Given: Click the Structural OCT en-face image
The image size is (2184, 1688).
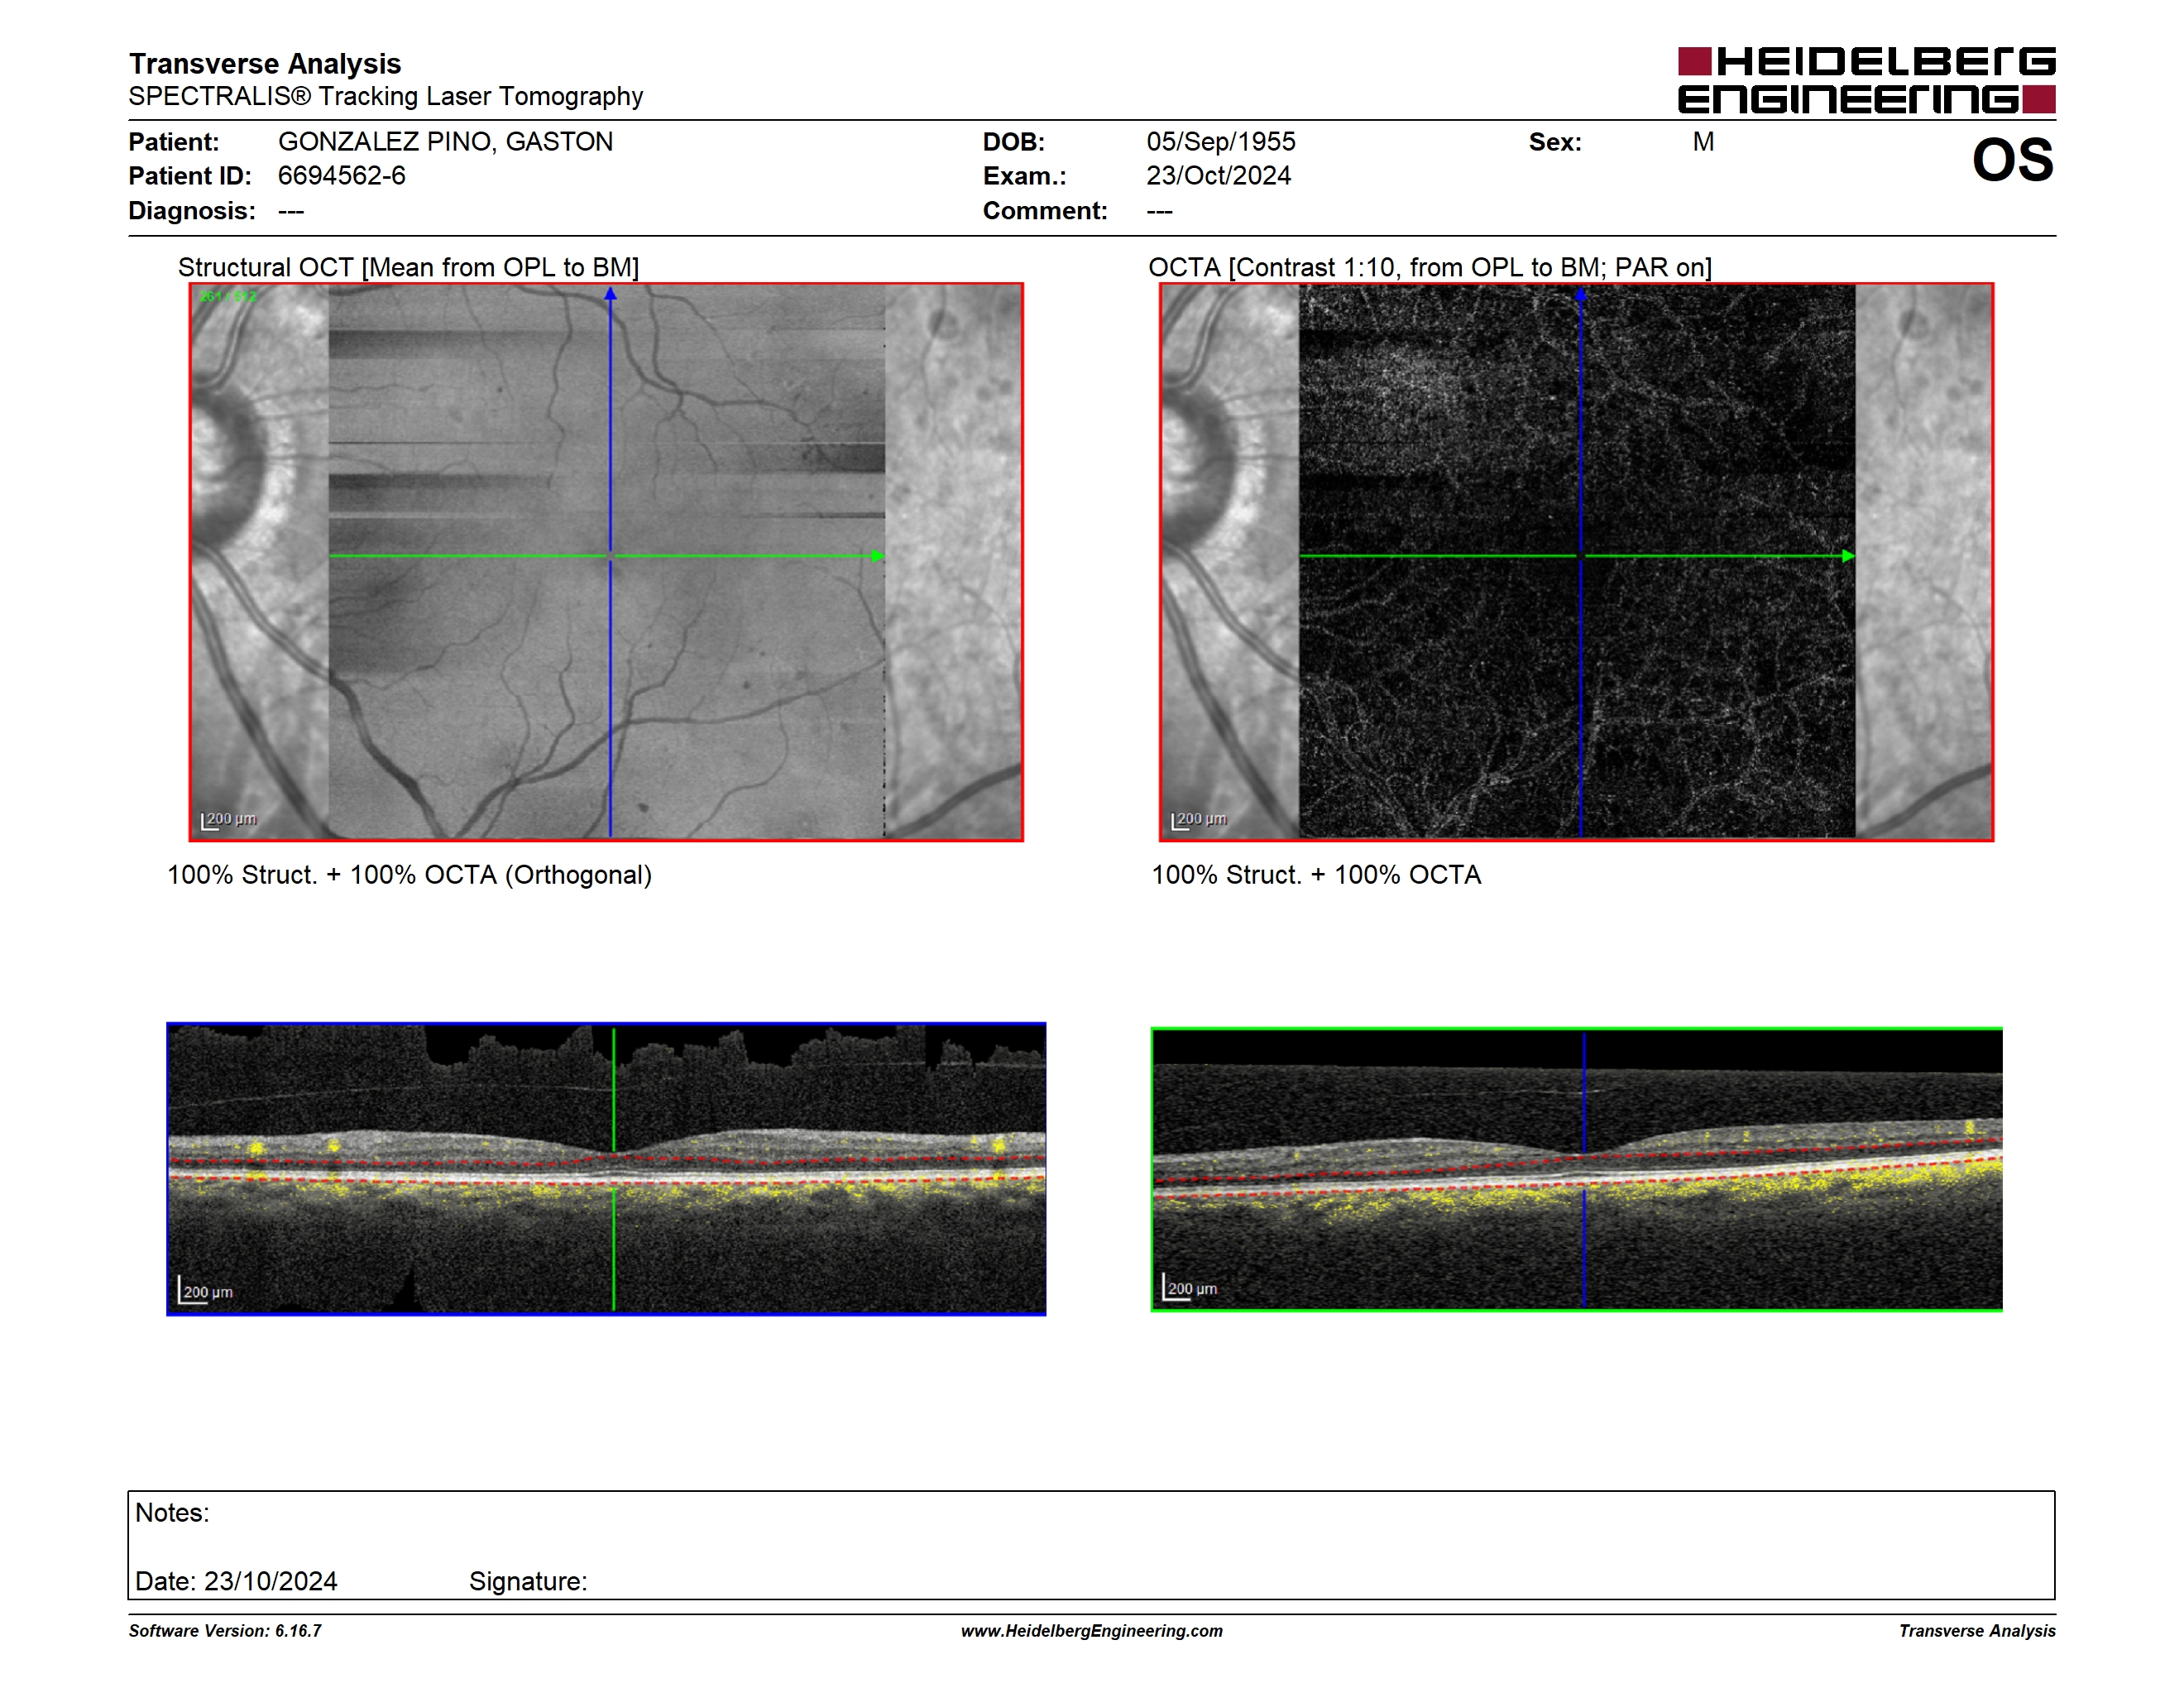Looking at the screenshot, I should [x=606, y=562].
